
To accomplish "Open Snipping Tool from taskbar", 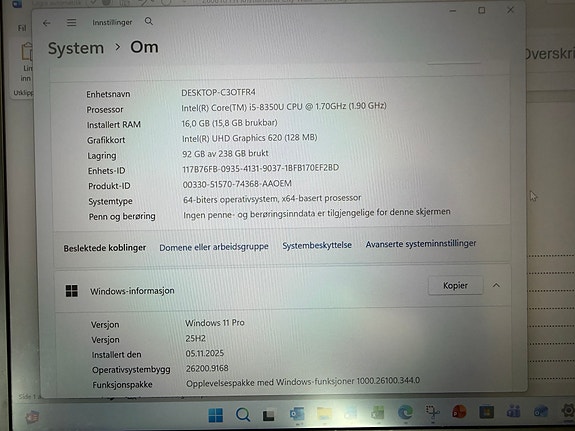I will point(432,412).
